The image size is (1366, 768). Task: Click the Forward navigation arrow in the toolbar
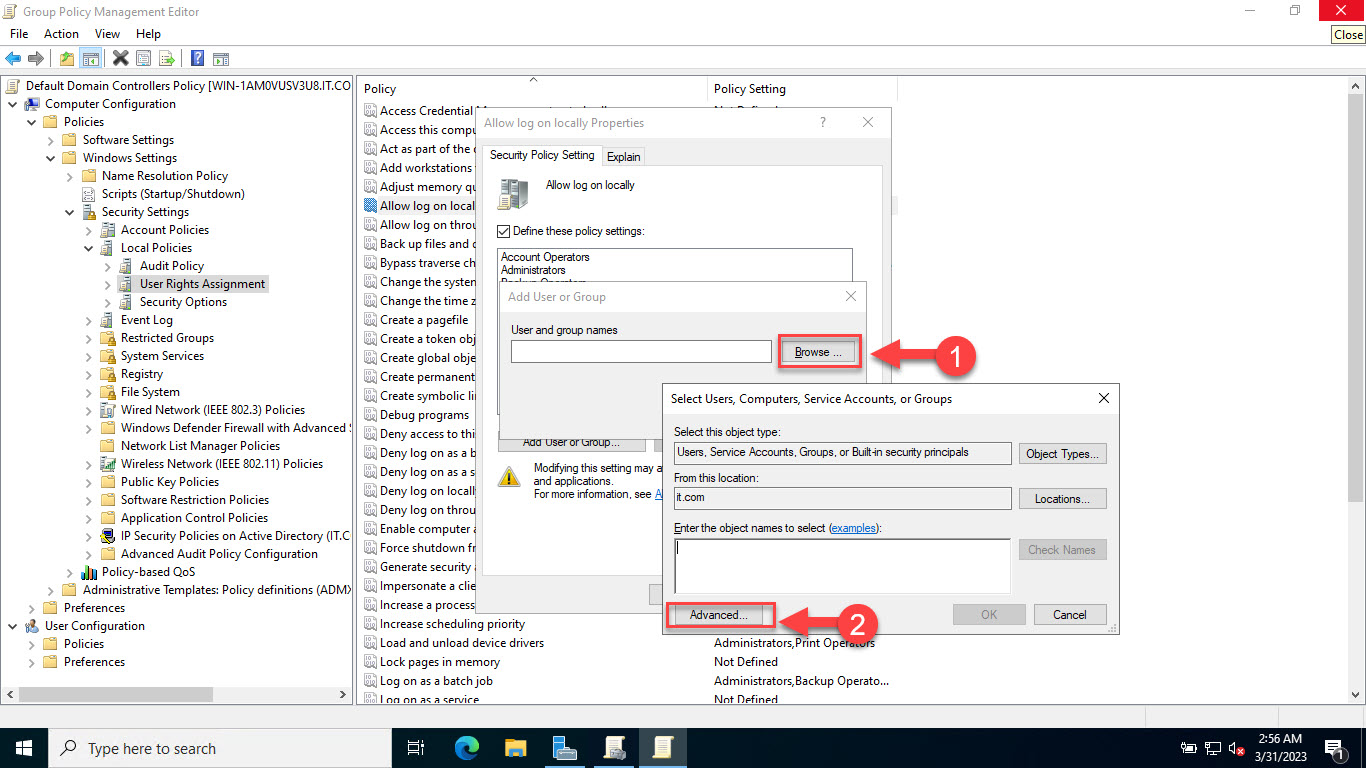(x=36, y=58)
